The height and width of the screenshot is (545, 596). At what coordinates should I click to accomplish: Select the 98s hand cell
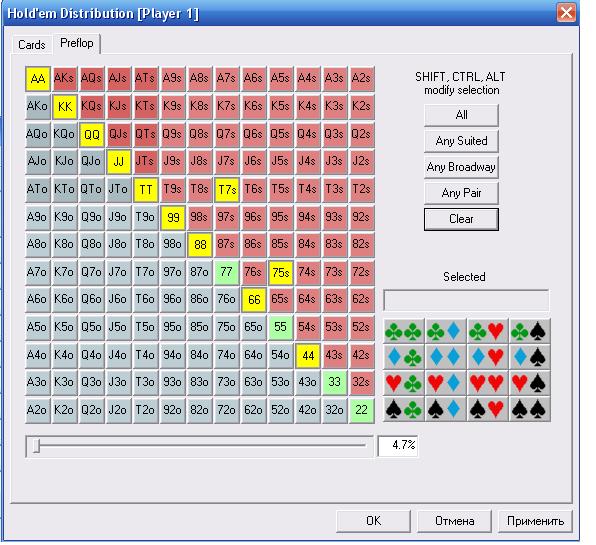coord(200,217)
